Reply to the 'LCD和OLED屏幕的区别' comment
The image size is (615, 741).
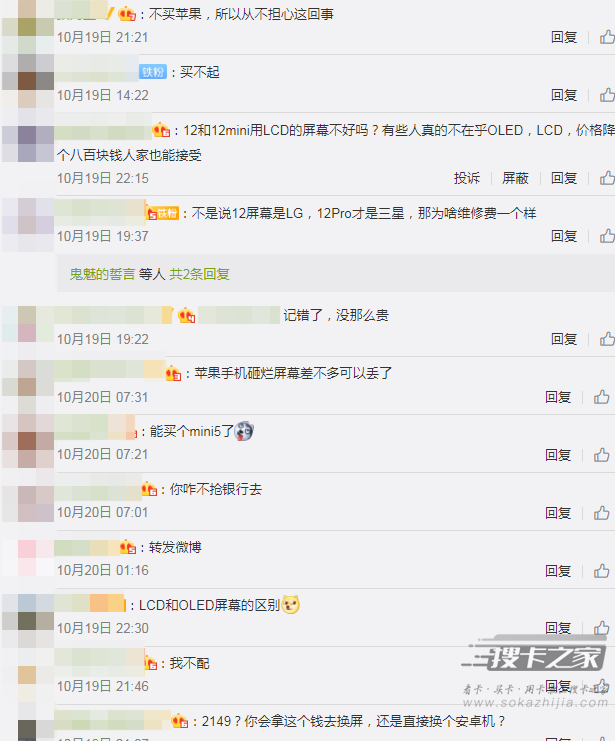tap(558, 628)
